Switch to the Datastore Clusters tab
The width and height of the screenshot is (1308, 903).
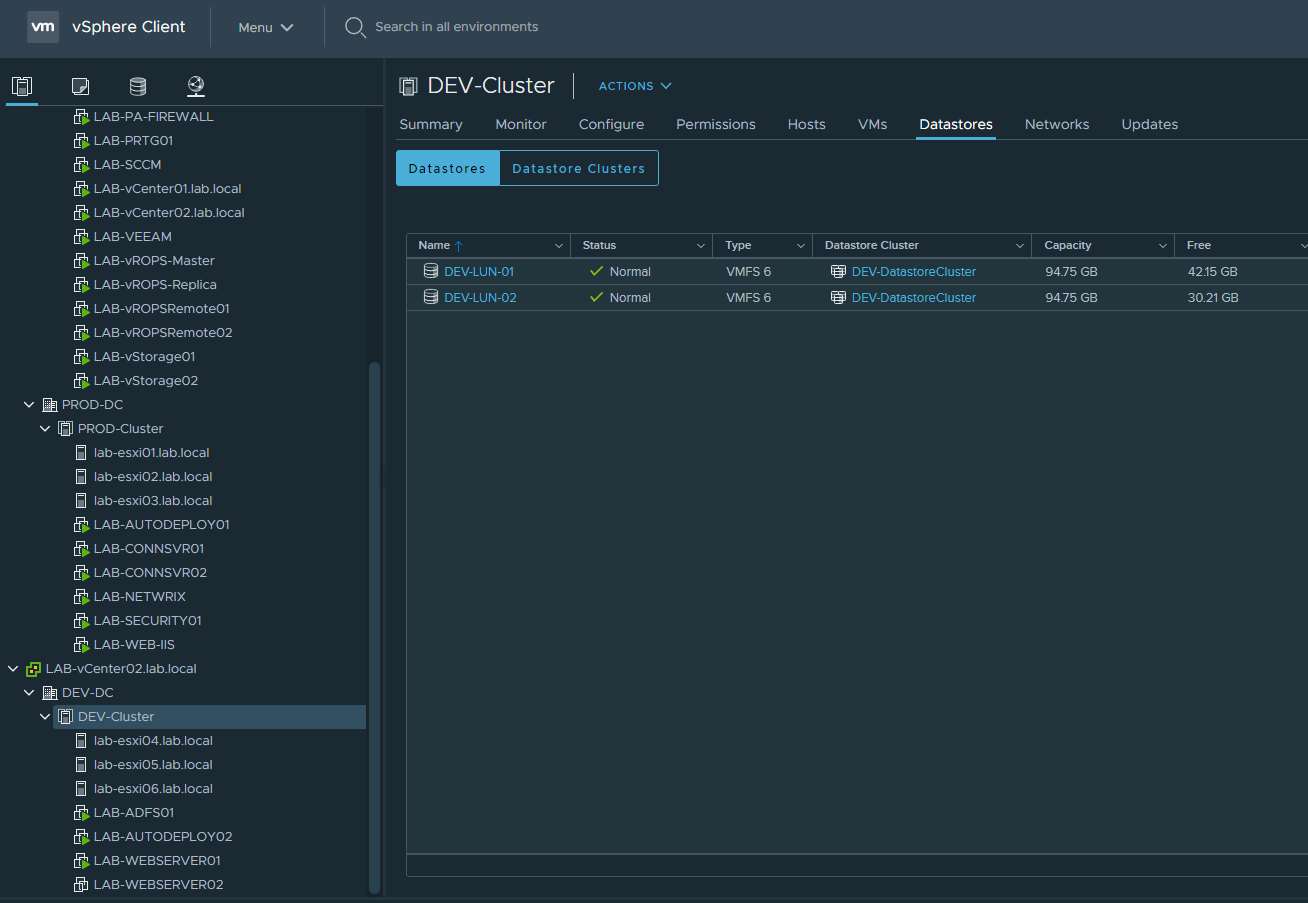(578, 168)
